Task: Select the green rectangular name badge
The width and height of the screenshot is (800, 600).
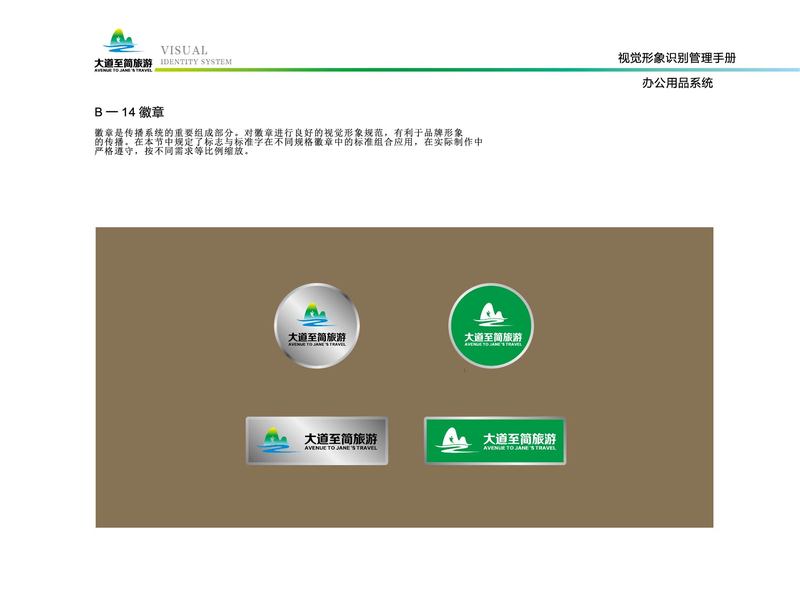Action: coord(495,441)
